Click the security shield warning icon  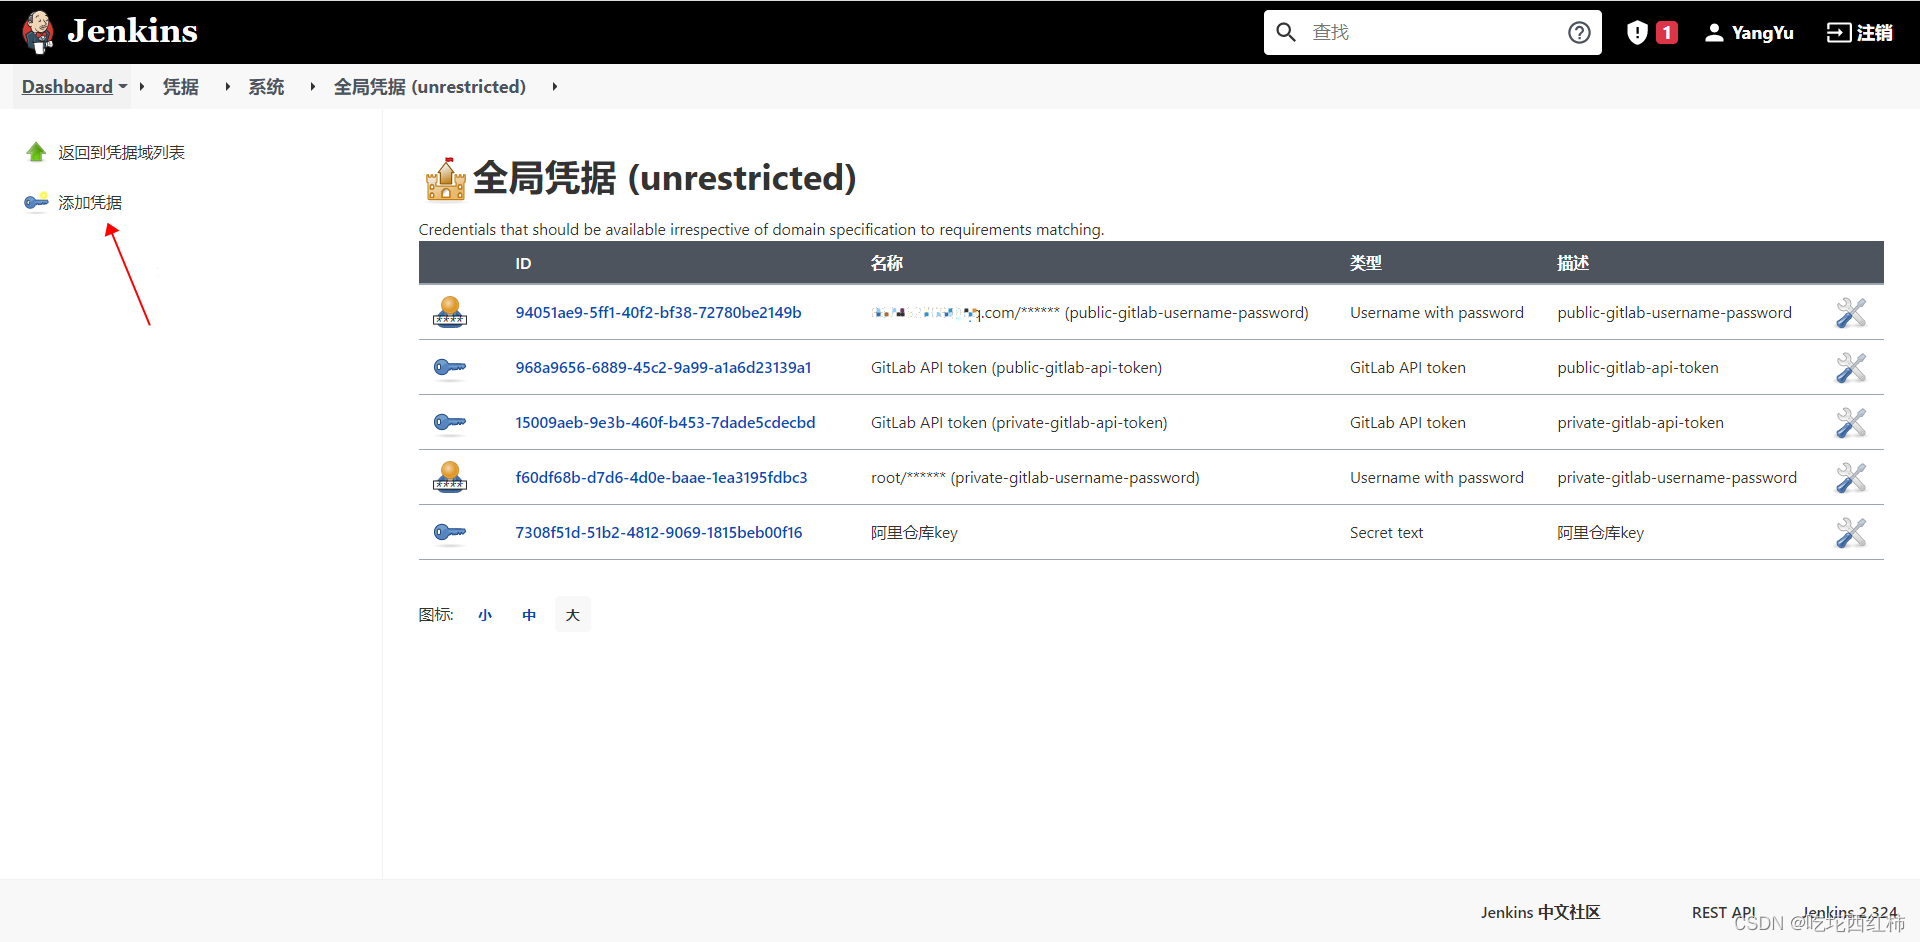[x=1637, y=32]
